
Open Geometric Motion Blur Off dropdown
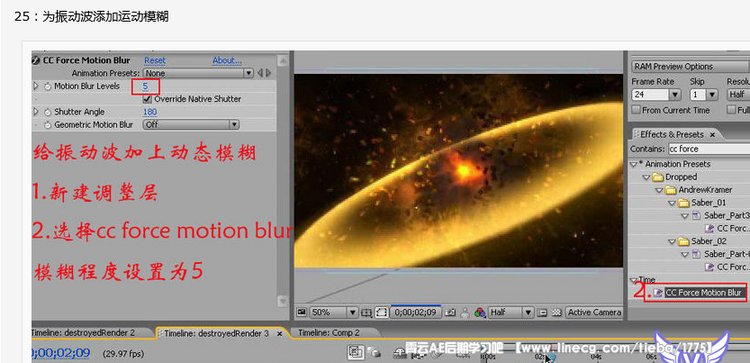tap(191, 125)
